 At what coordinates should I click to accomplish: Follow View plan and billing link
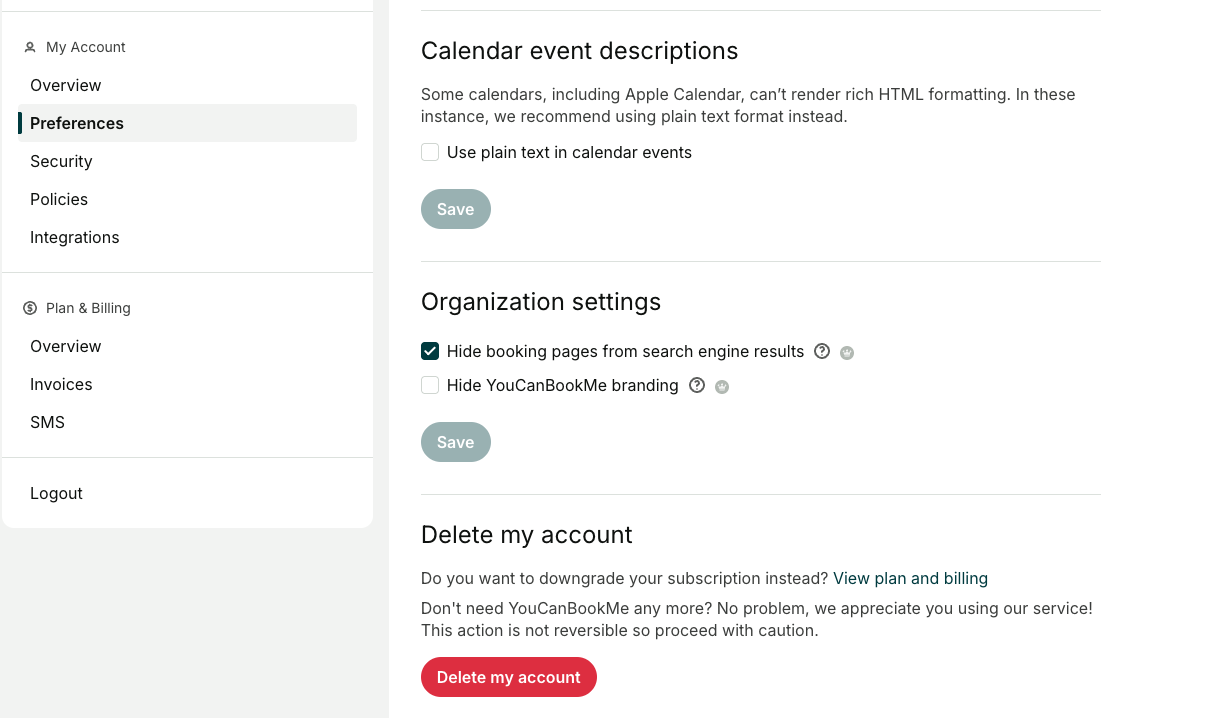(910, 578)
